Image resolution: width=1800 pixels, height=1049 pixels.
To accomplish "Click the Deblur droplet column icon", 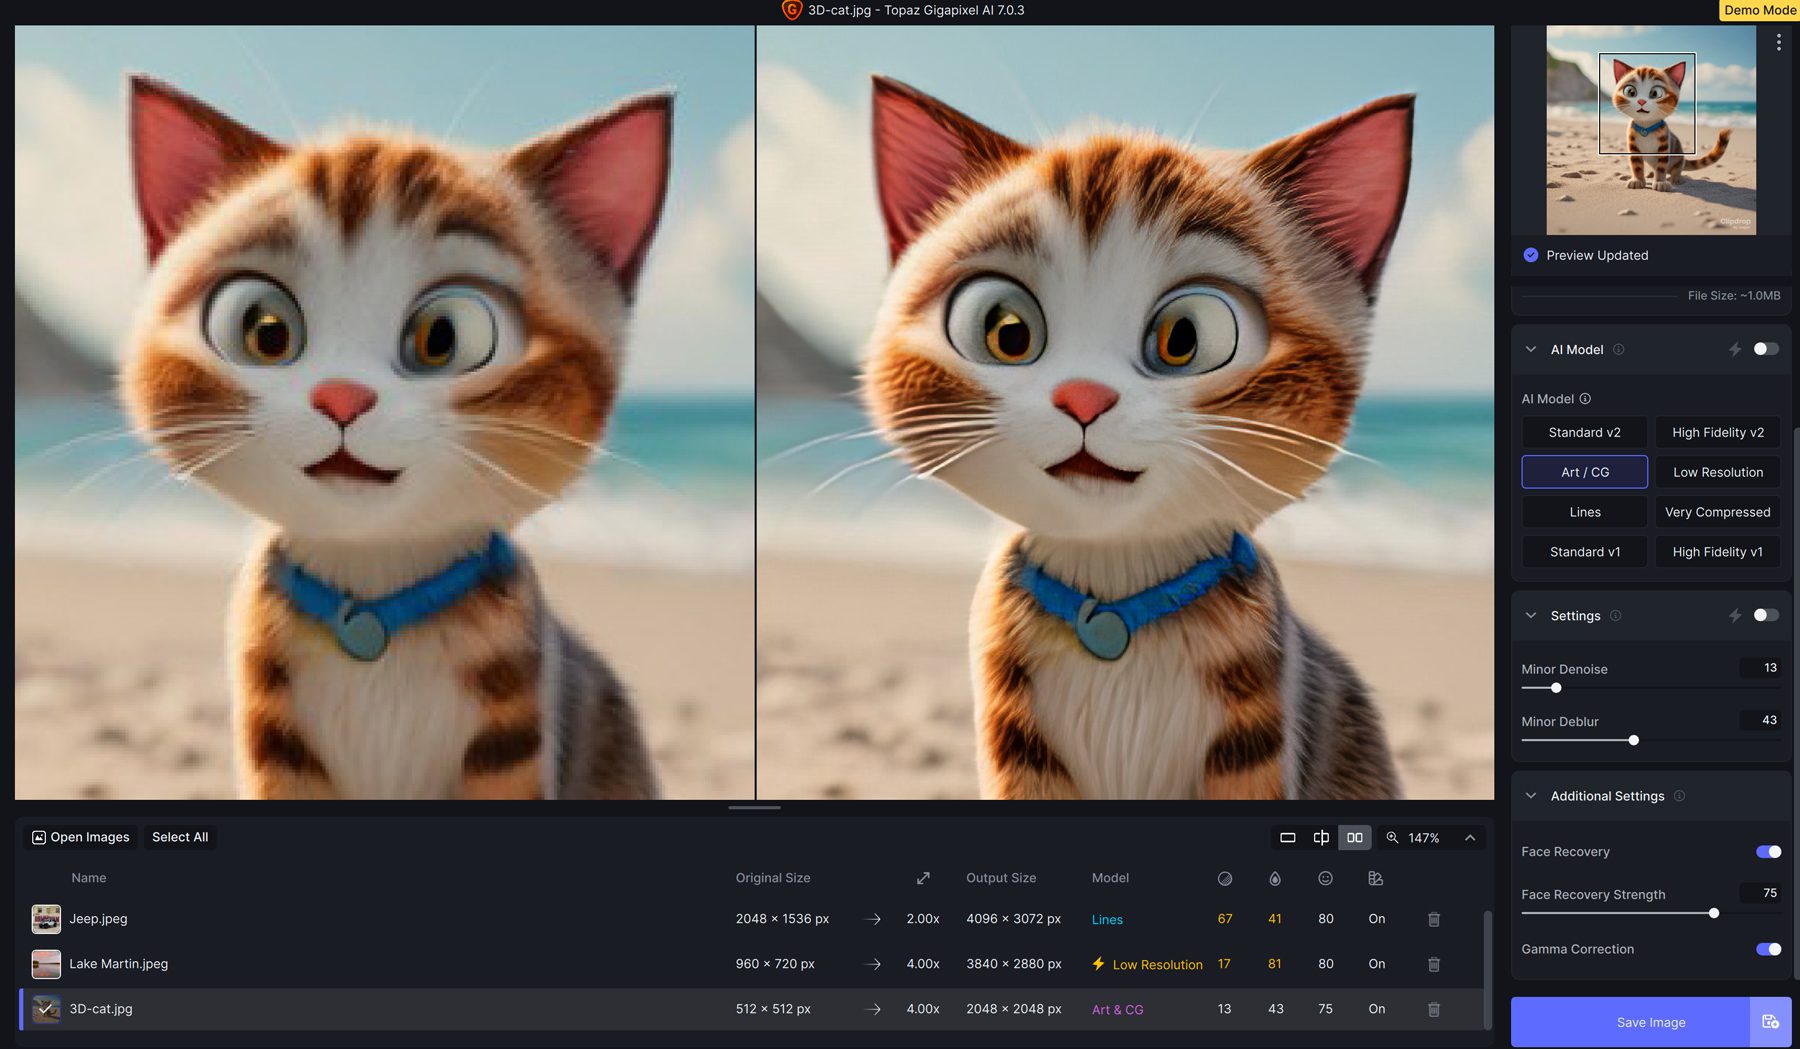I will tap(1275, 878).
